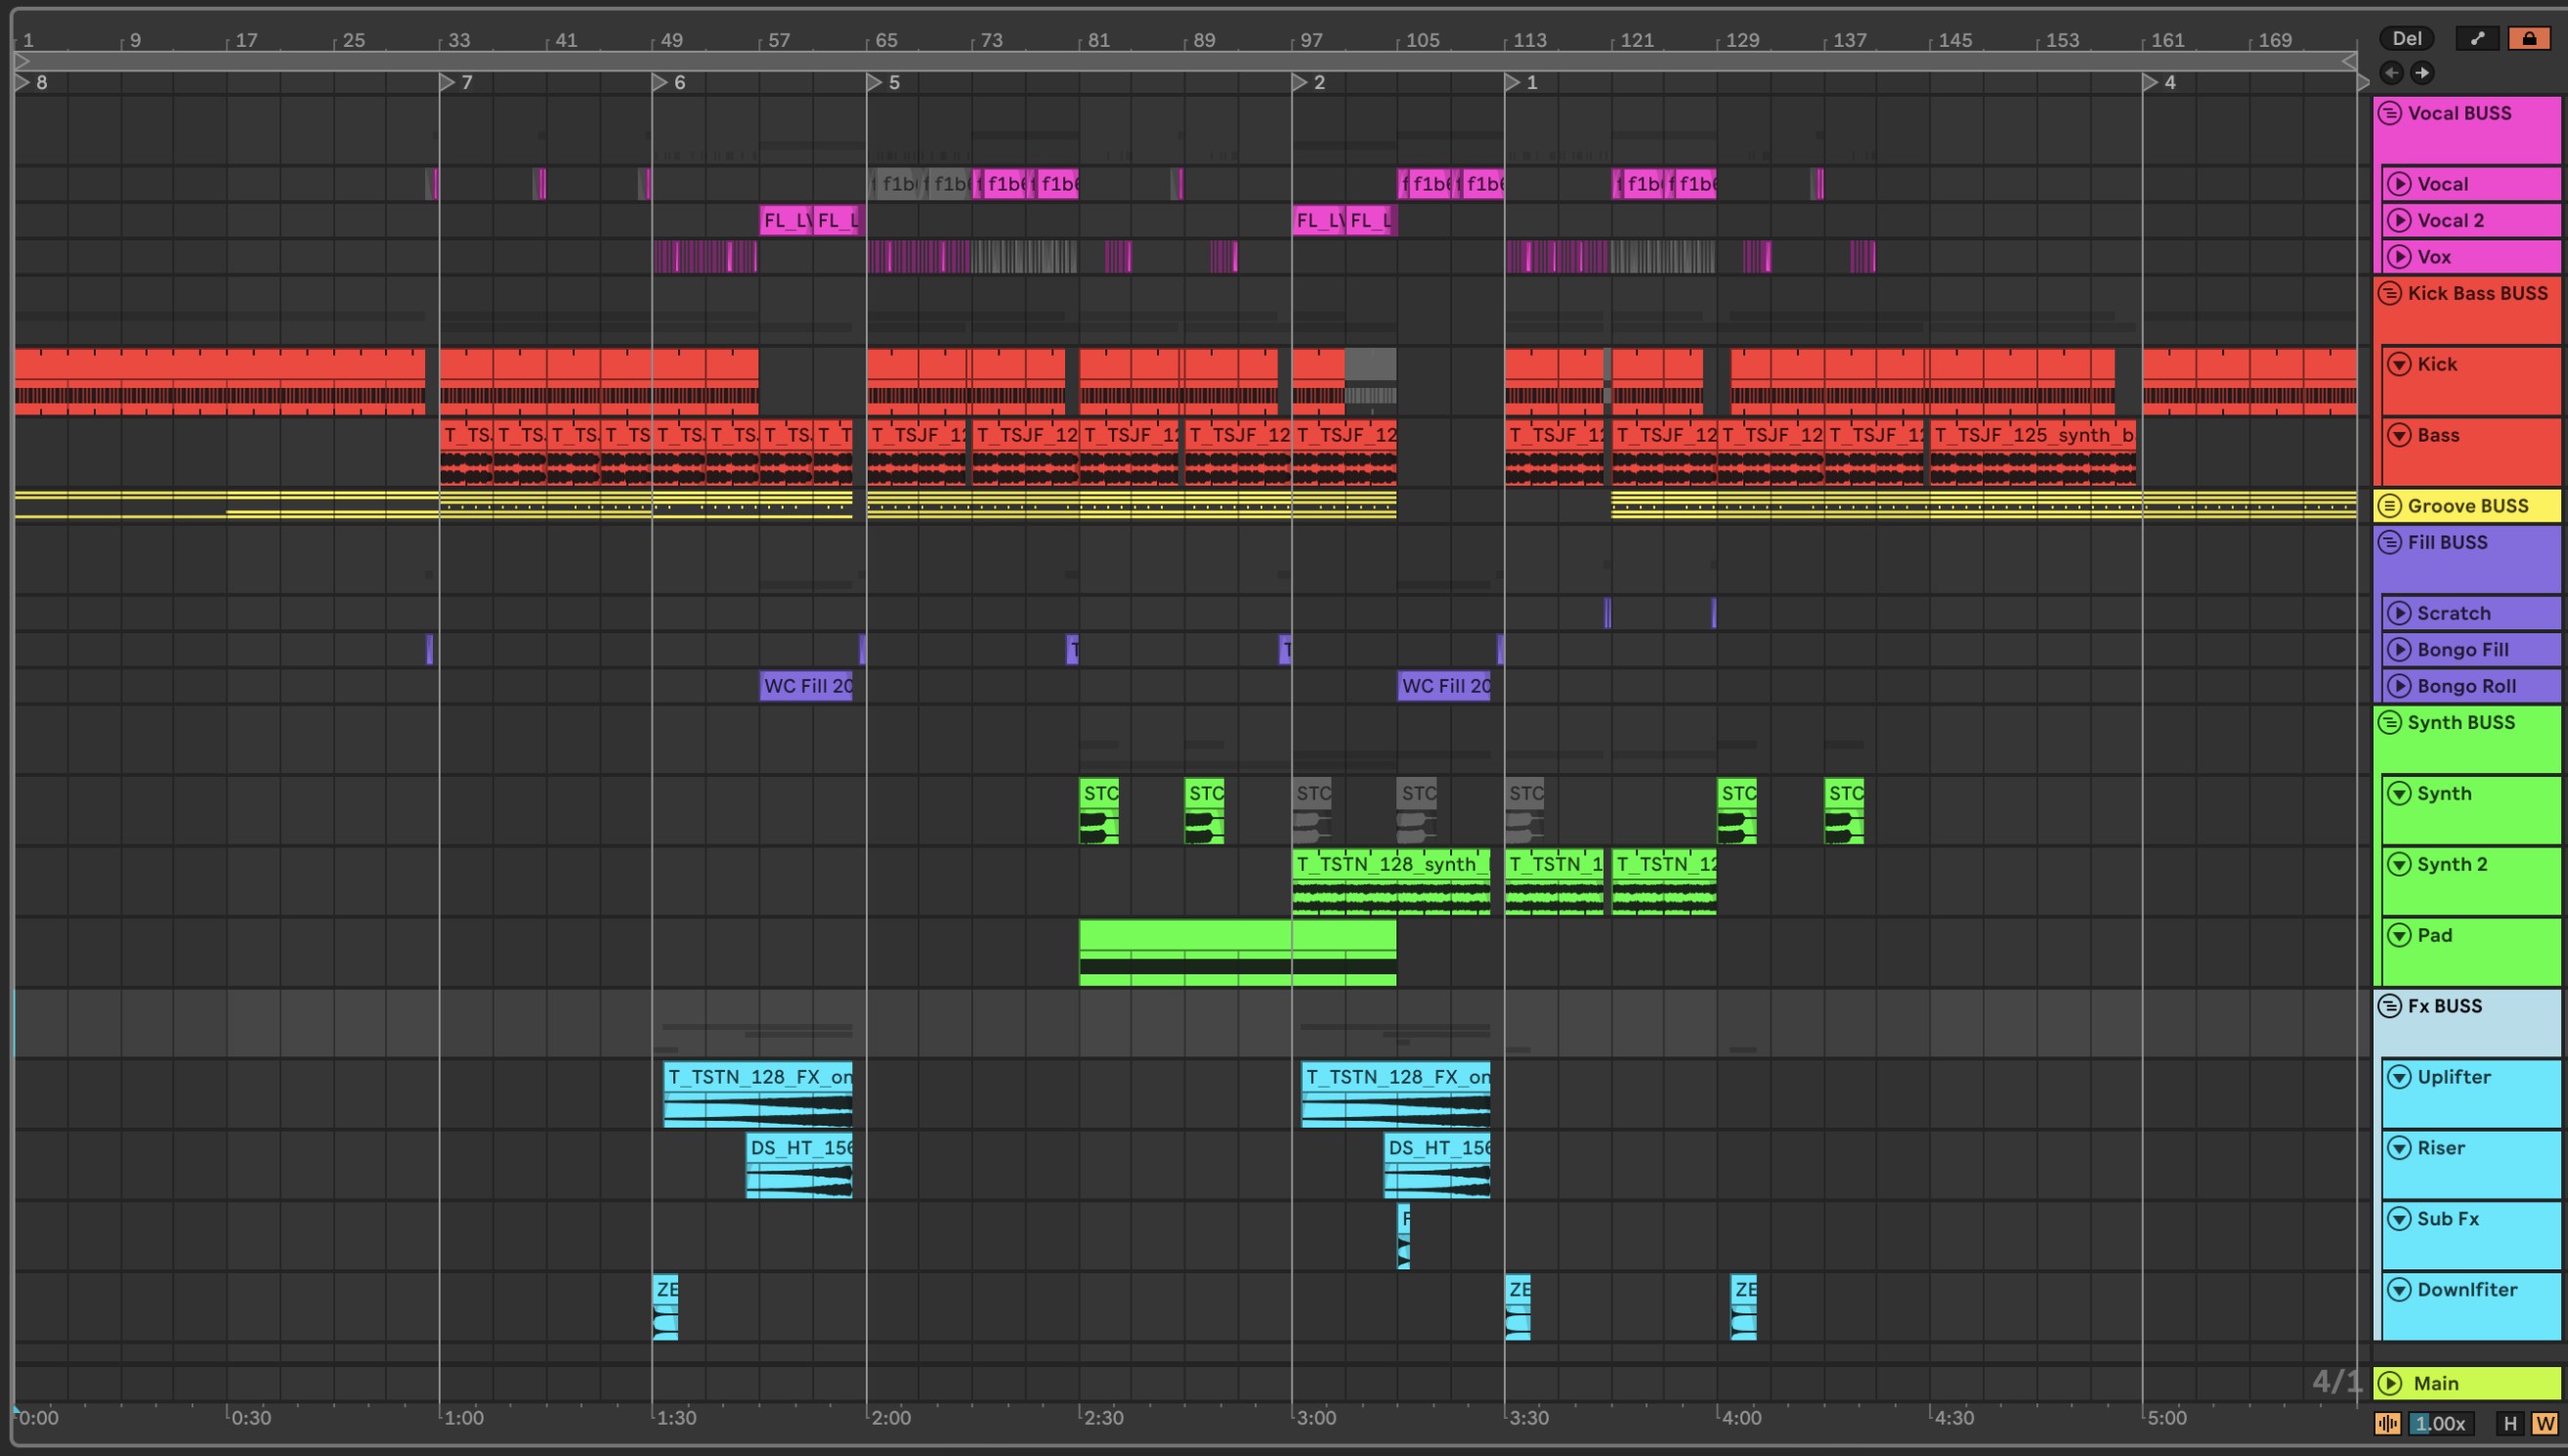Click the W optimize width button

pos(2544,1423)
